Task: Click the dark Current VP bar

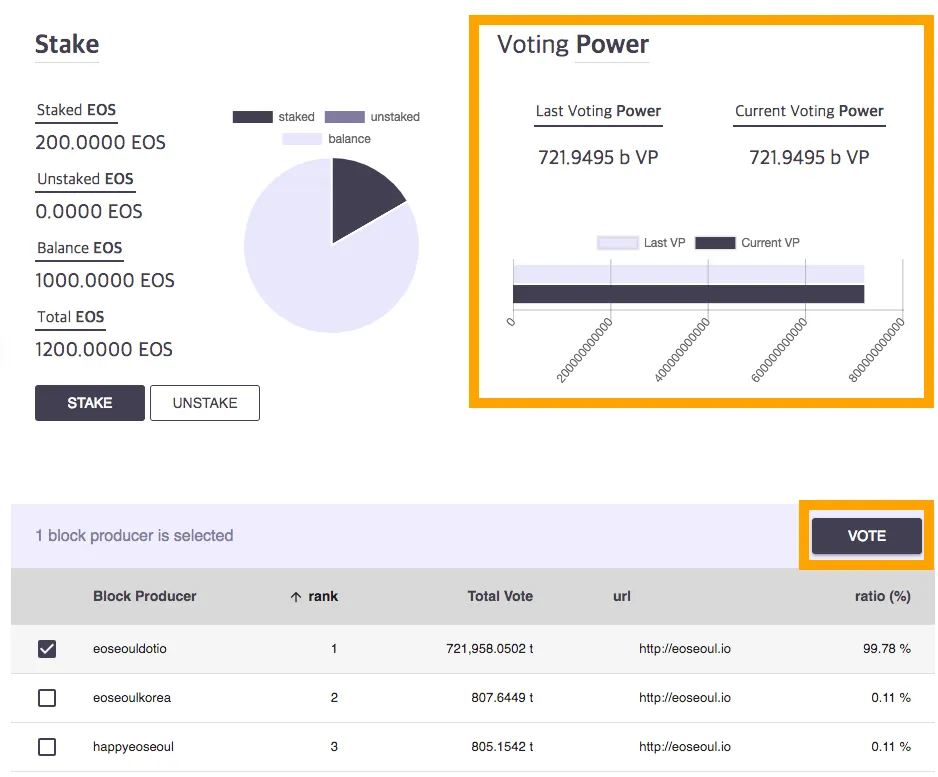Action: tap(689, 294)
